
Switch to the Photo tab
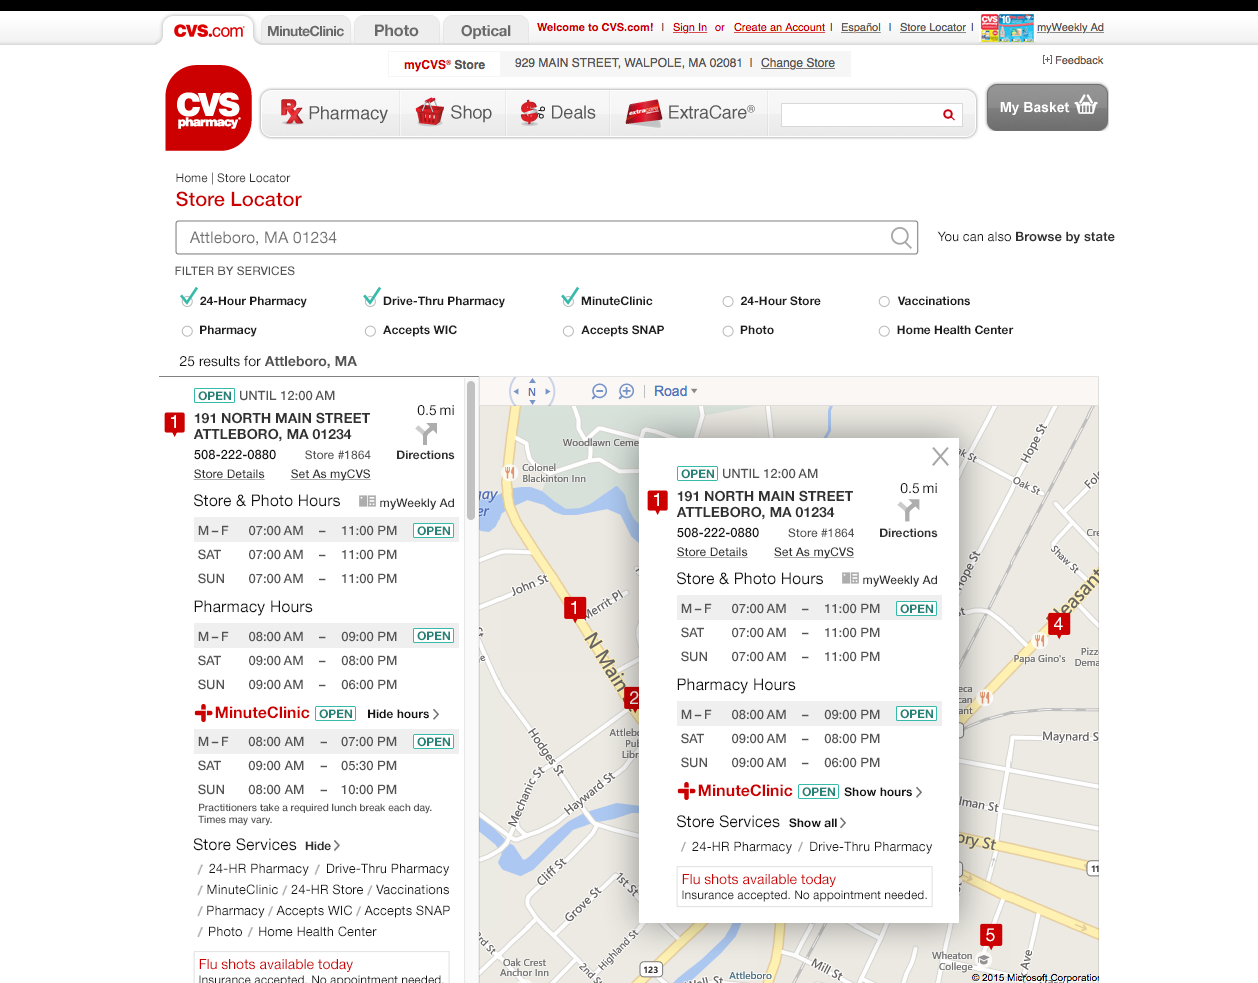point(396,30)
